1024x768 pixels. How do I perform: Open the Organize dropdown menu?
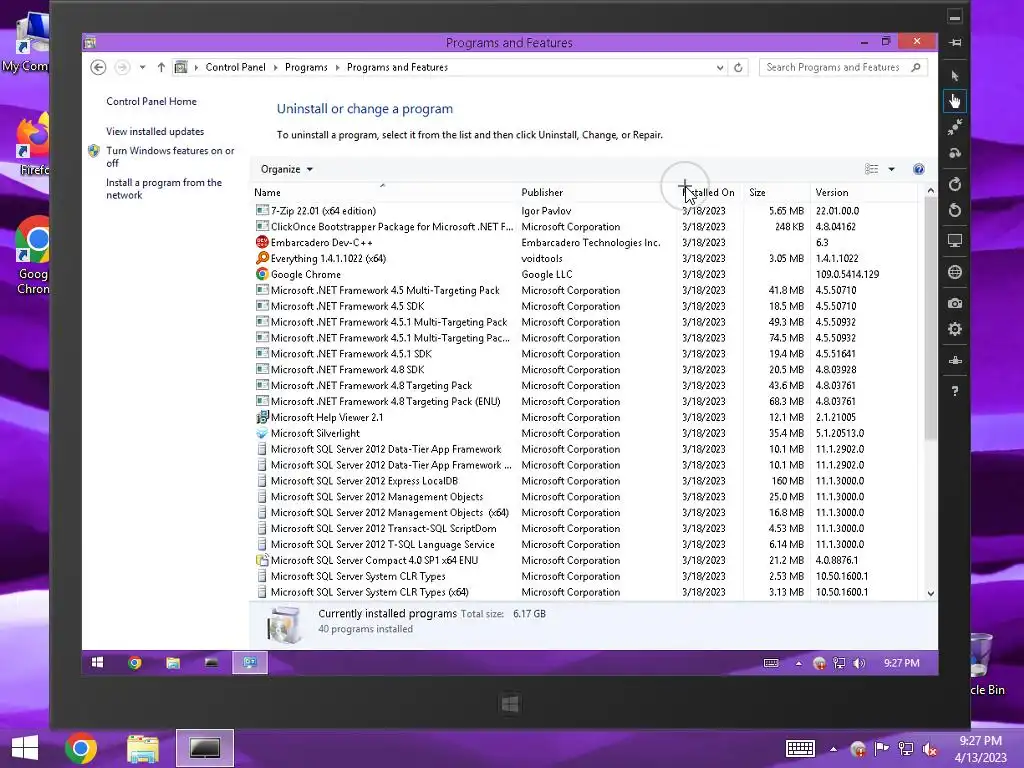point(287,169)
